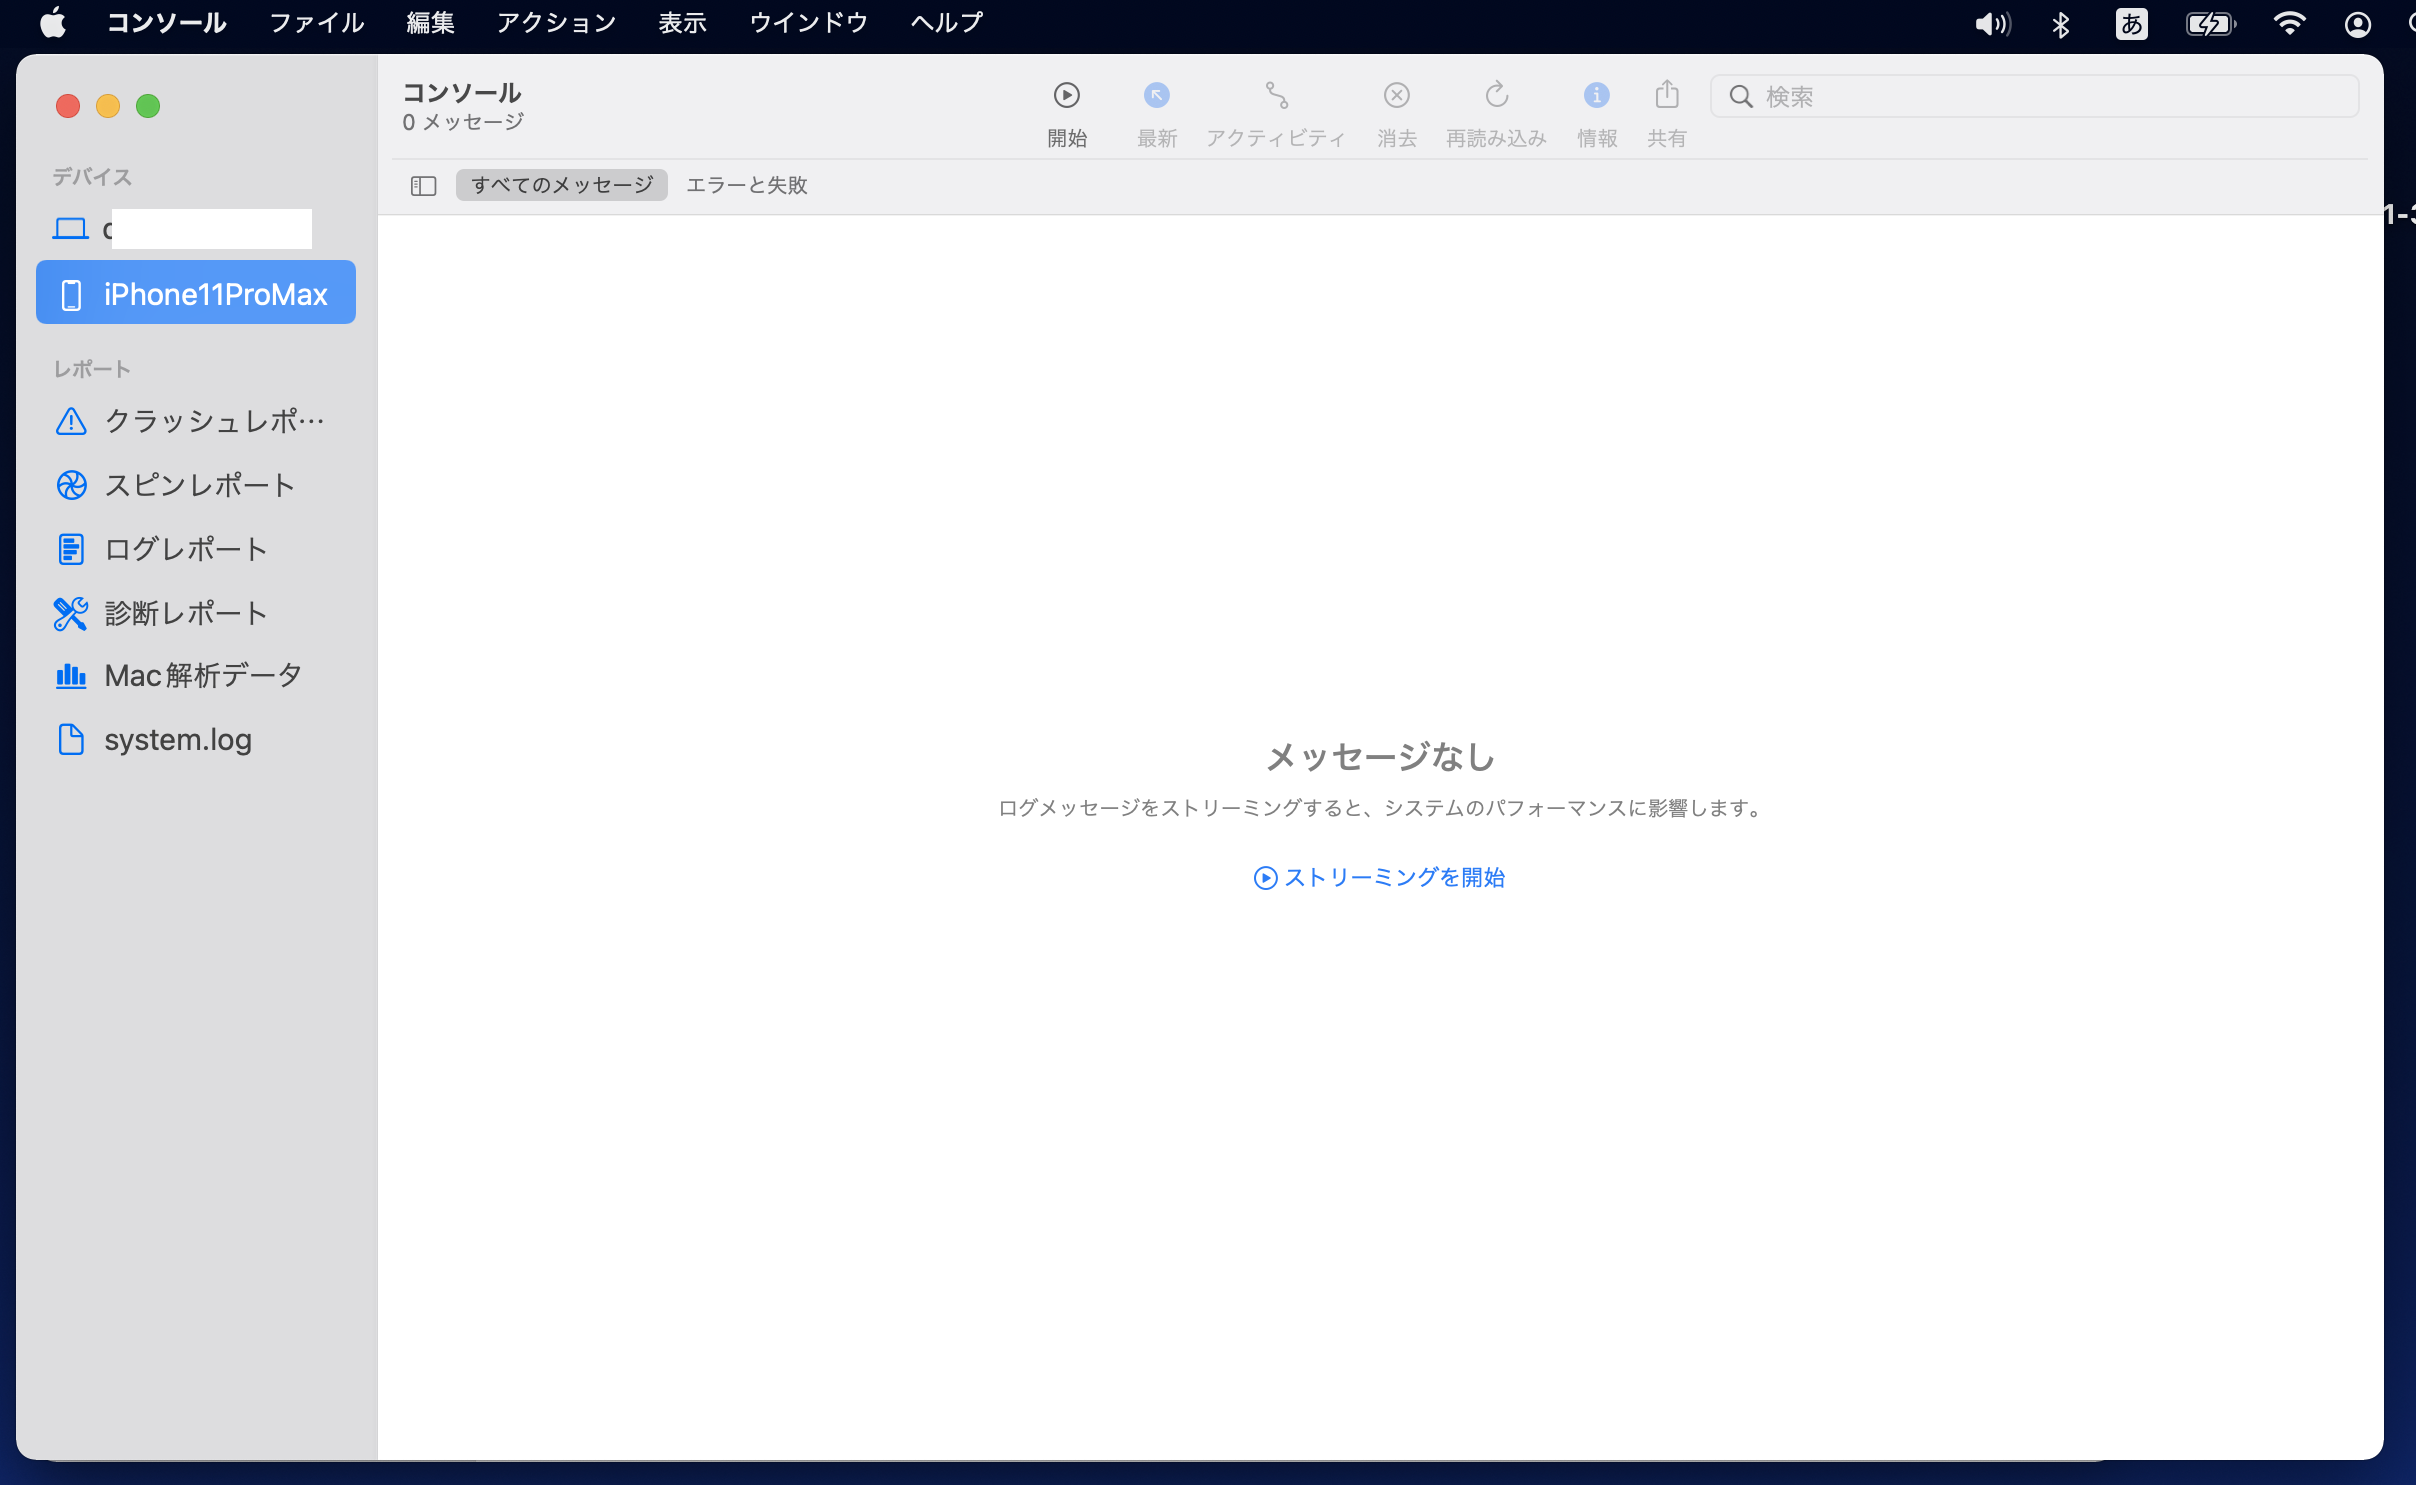
Task: Open the アクティビティ toolbar icon
Action: pyautogui.click(x=1276, y=96)
